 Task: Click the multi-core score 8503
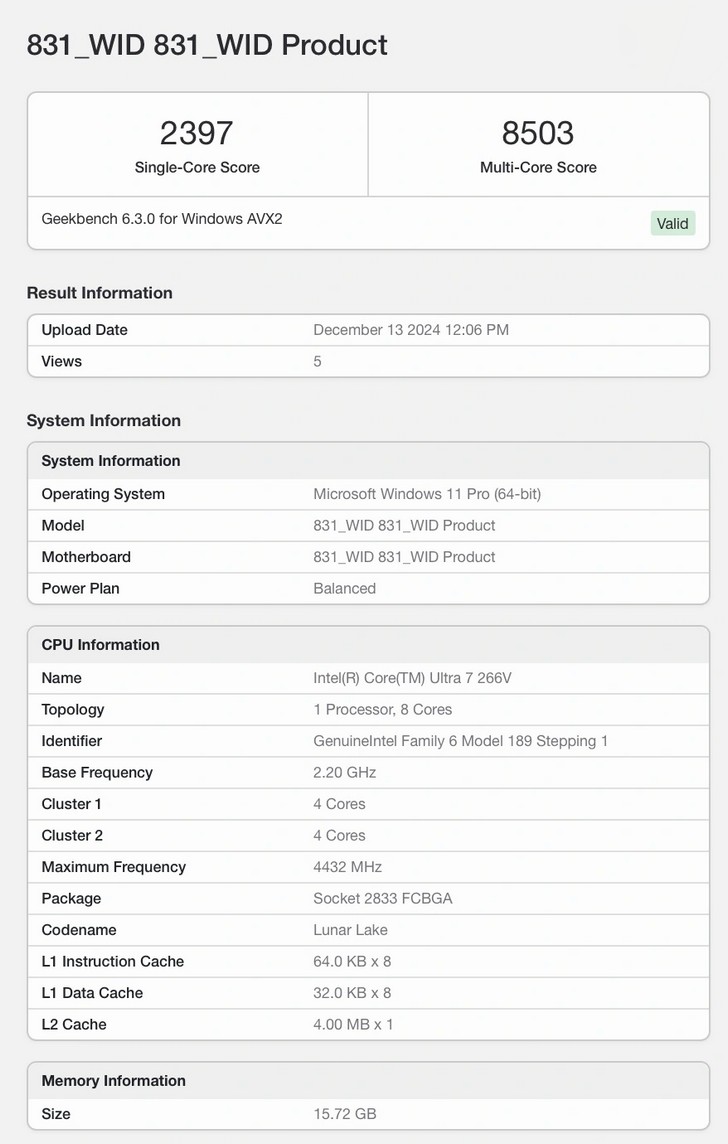538,133
